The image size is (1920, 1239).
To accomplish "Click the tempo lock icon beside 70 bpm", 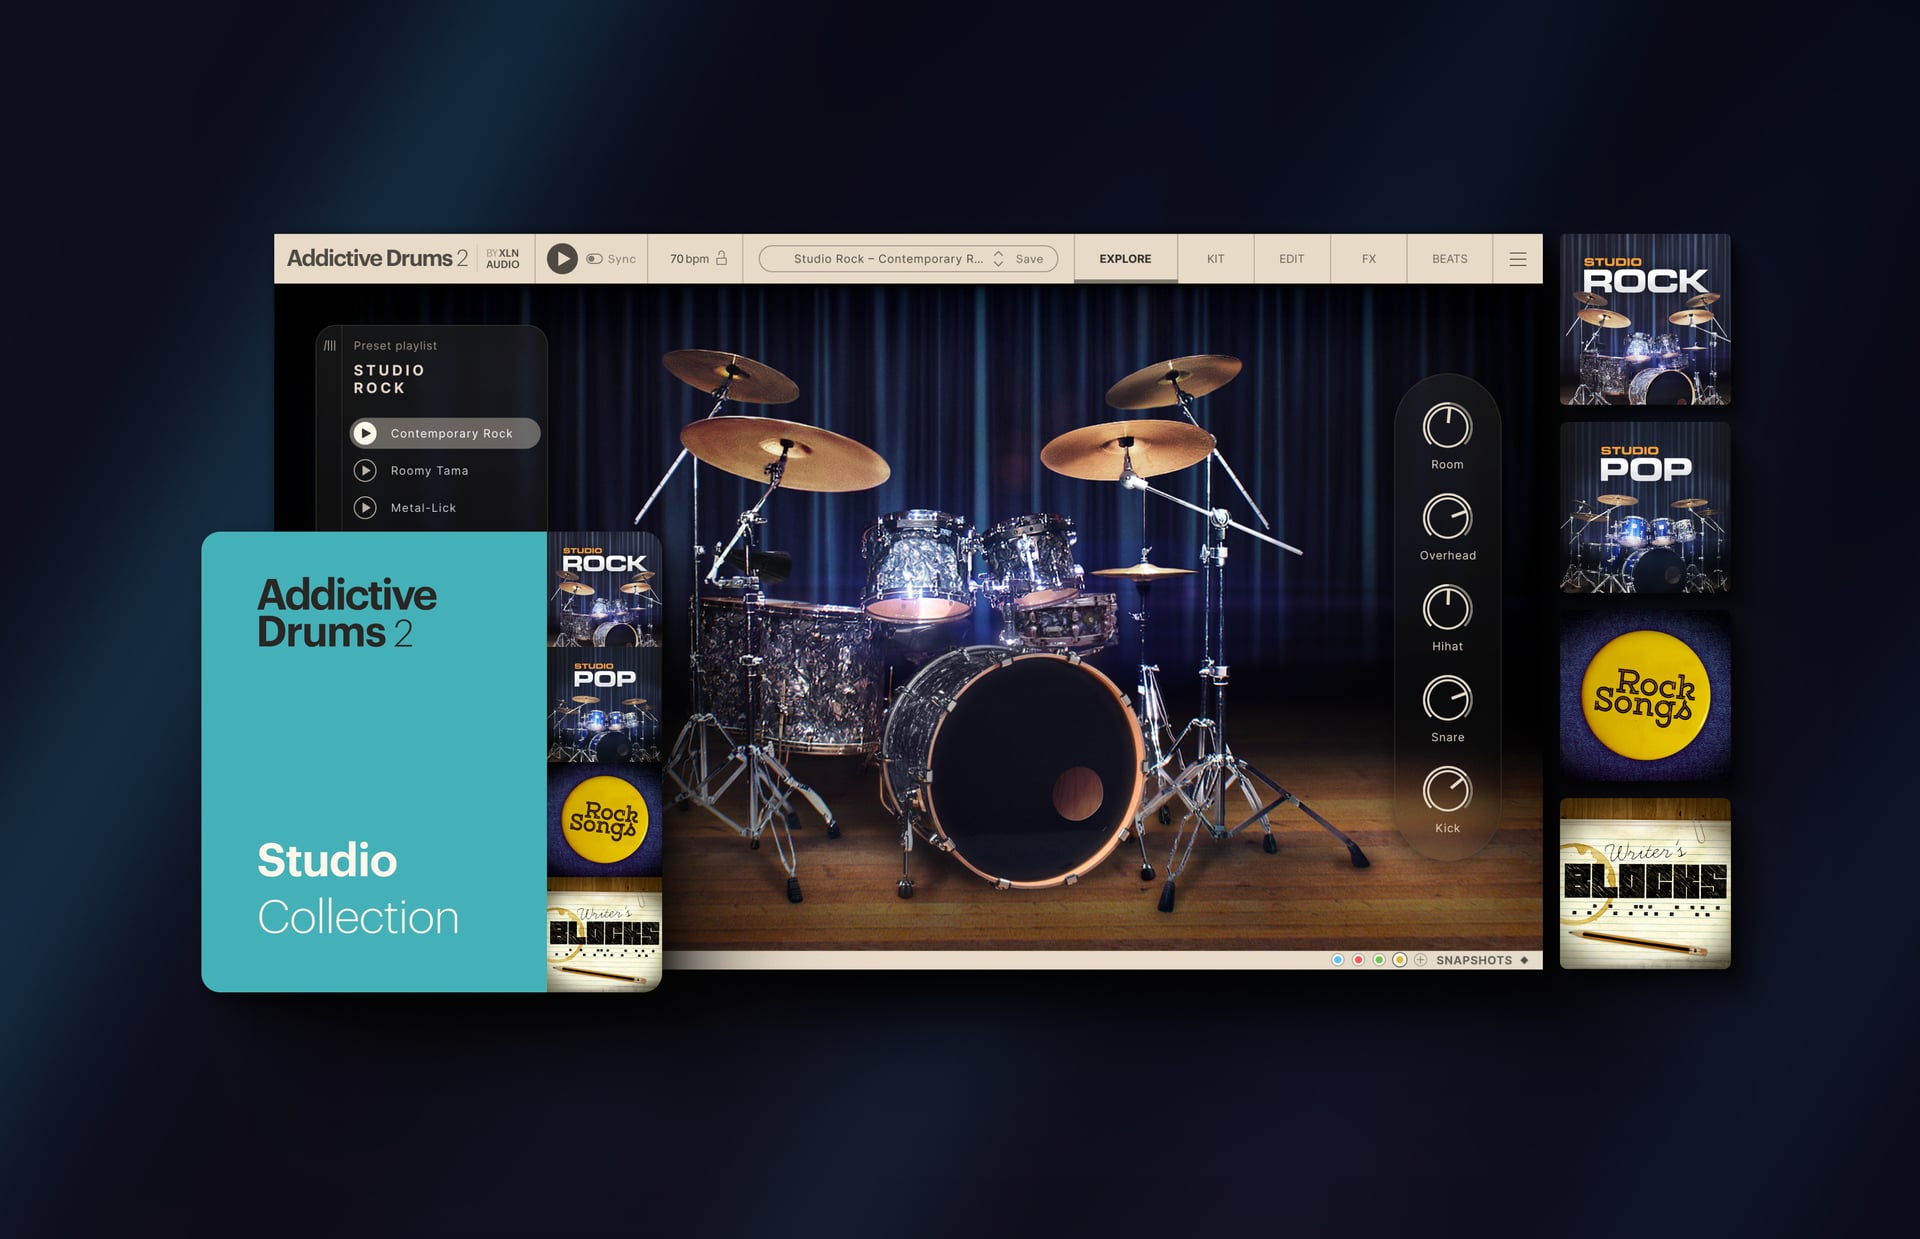I will pos(722,258).
